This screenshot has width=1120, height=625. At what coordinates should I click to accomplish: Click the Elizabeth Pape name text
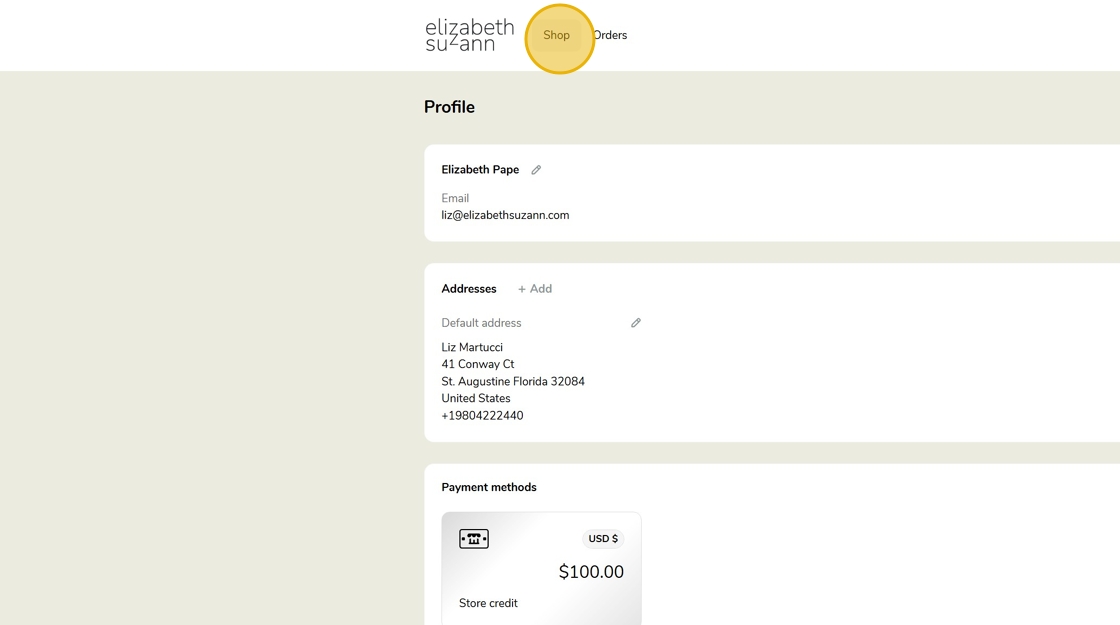click(480, 170)
